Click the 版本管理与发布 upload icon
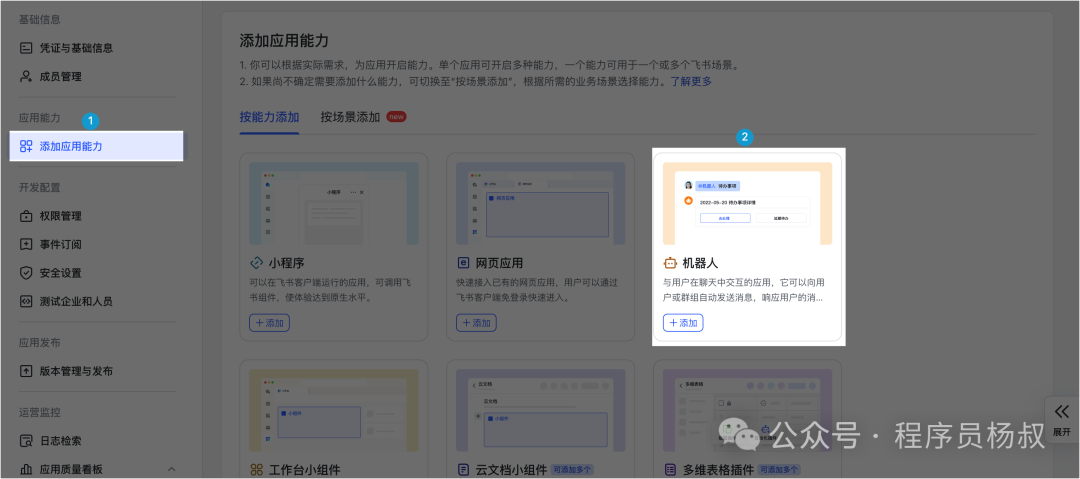The width and height of the screenshot is (1080, 479). [26, 371]
